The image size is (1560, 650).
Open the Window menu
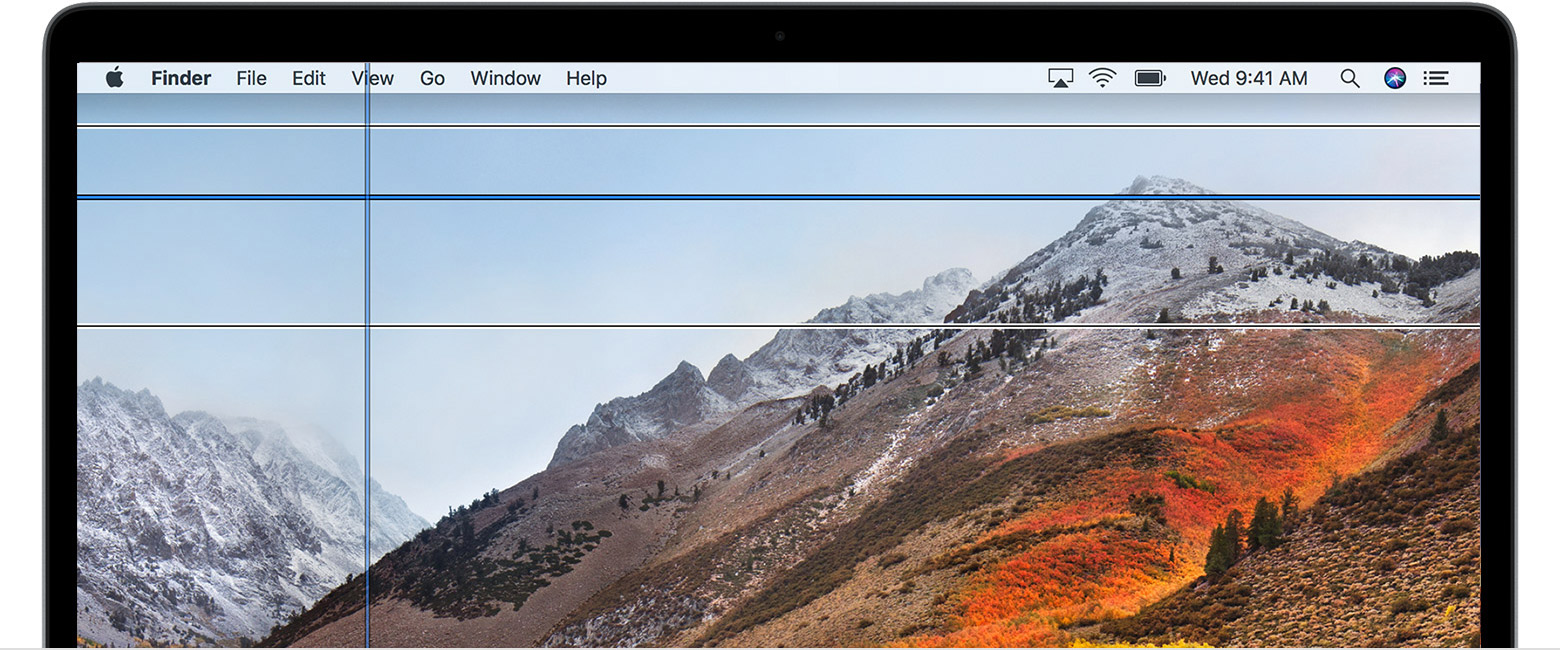point(505,78)
